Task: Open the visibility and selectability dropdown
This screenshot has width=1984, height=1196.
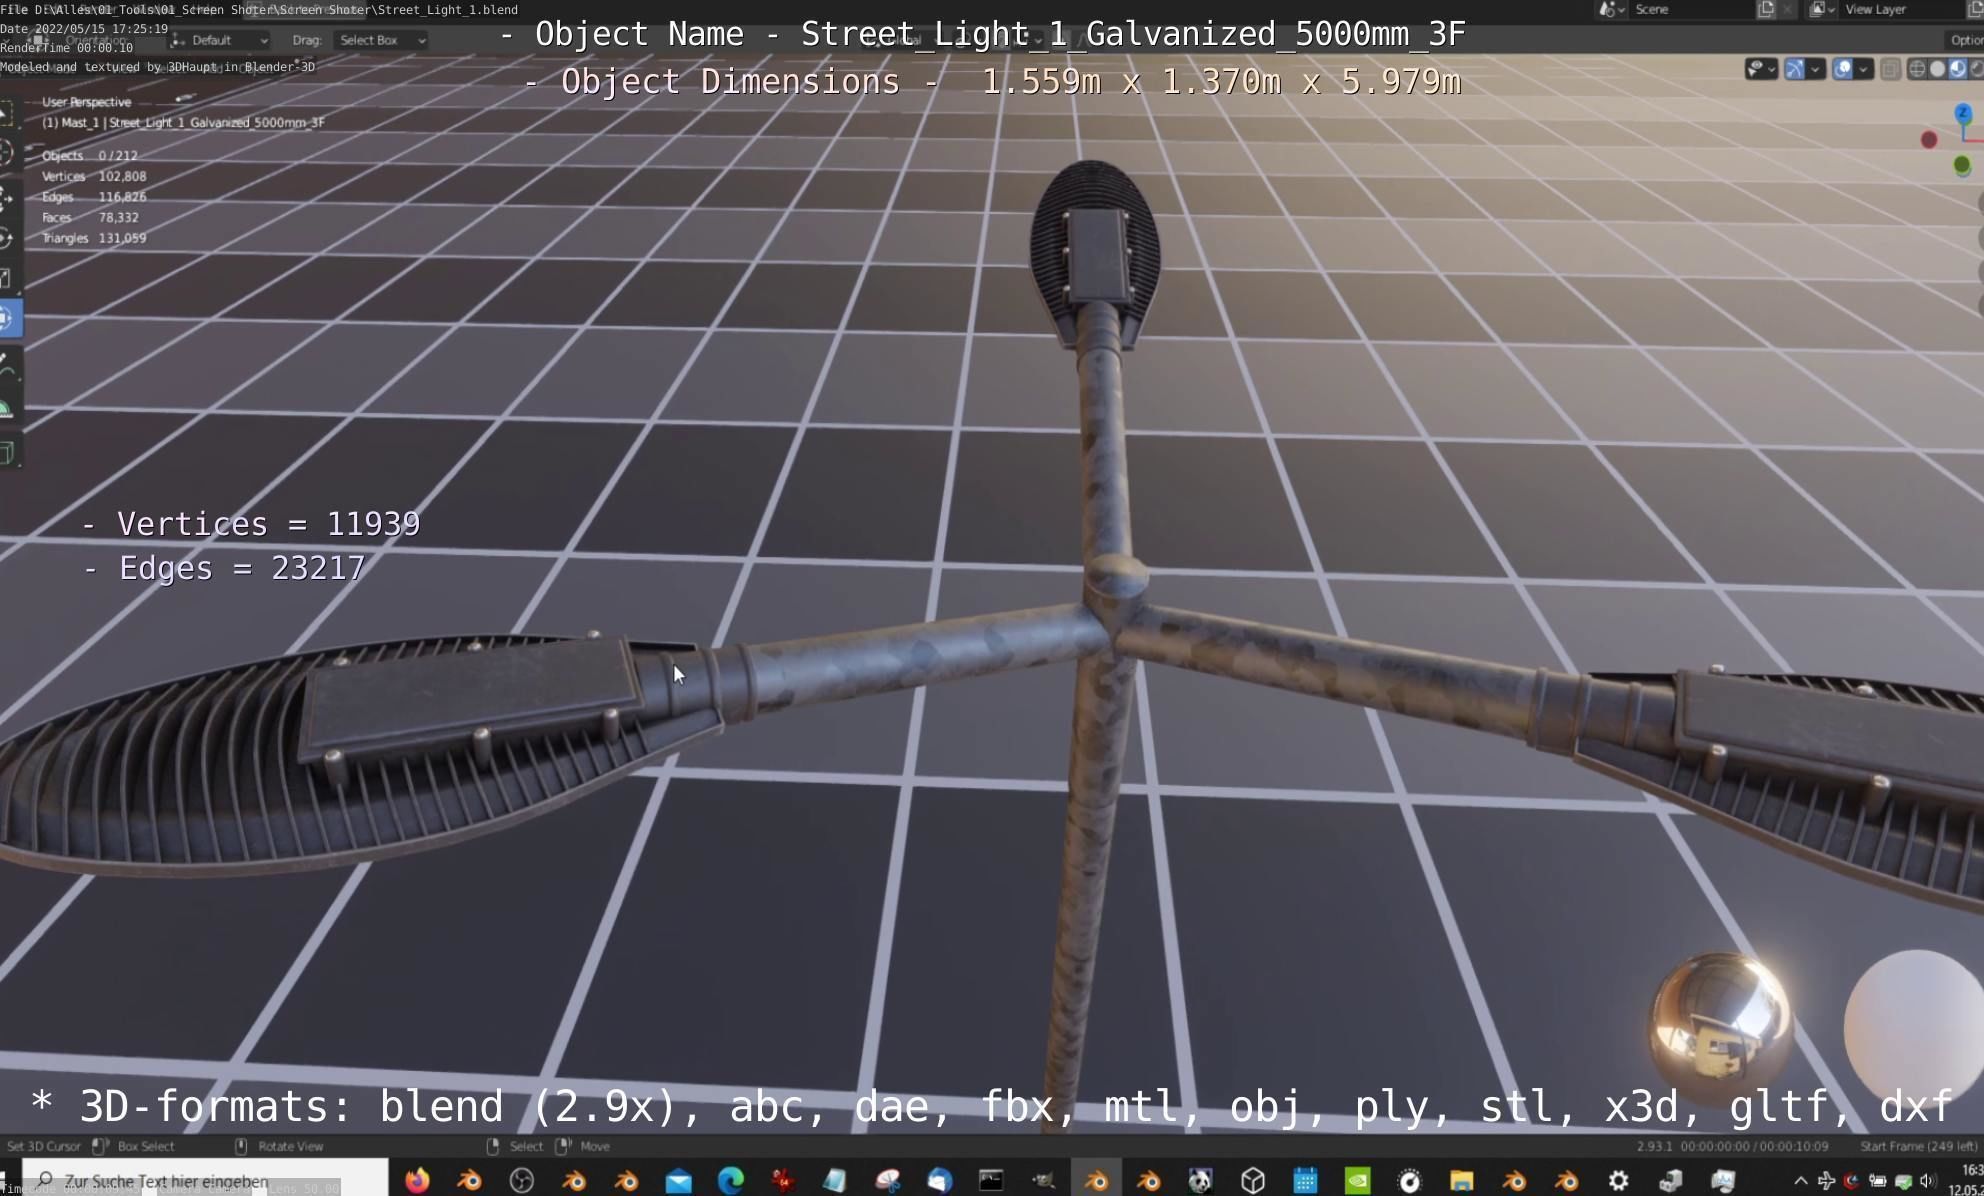Action: [x=1761, y=69]
